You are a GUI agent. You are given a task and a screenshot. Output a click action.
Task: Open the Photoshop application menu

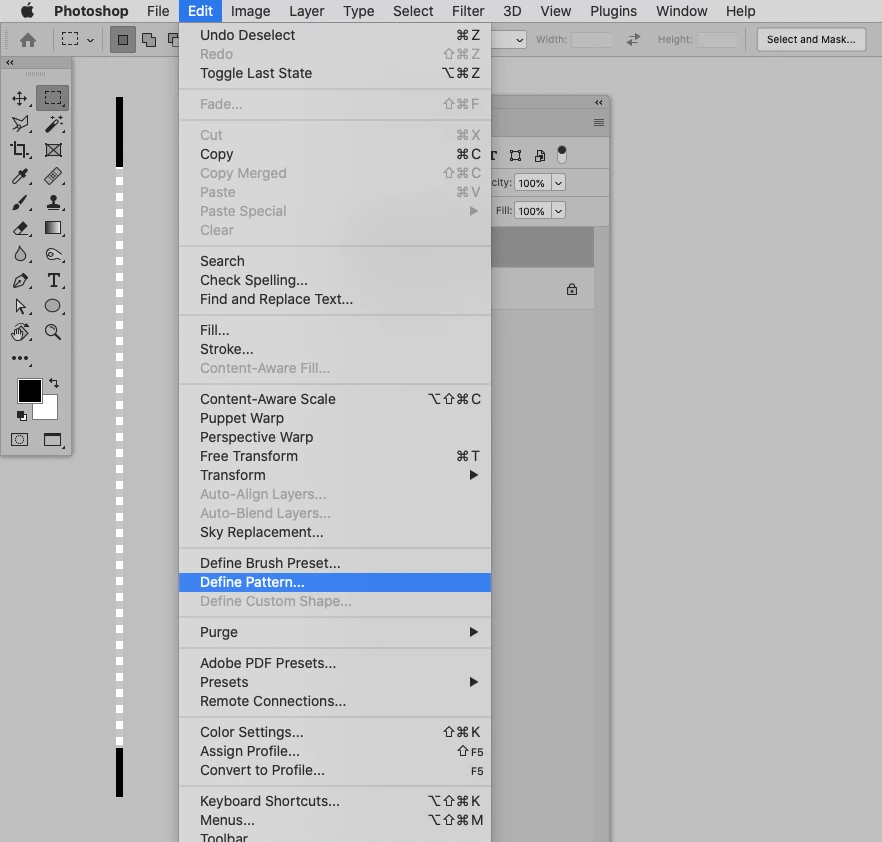click(91, 11)
